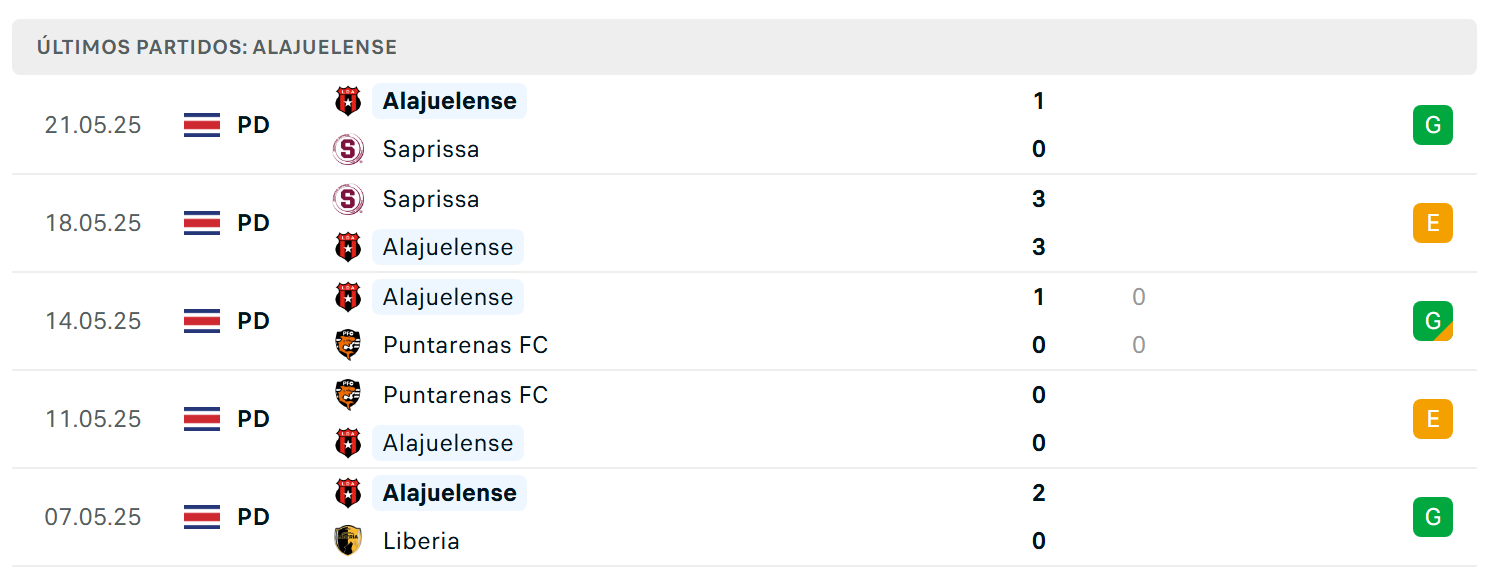Click Alajuelense crest in 21.05.25 match

(347, 101)
